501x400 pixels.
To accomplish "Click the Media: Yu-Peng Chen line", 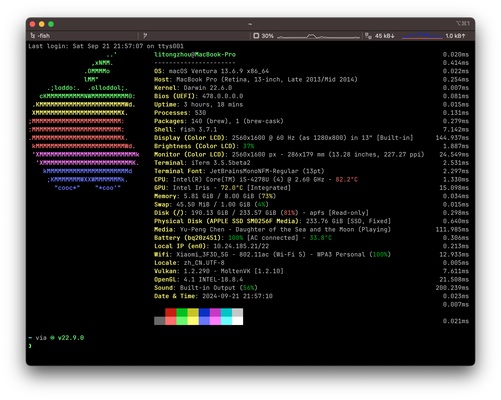I will pos(272,229).
